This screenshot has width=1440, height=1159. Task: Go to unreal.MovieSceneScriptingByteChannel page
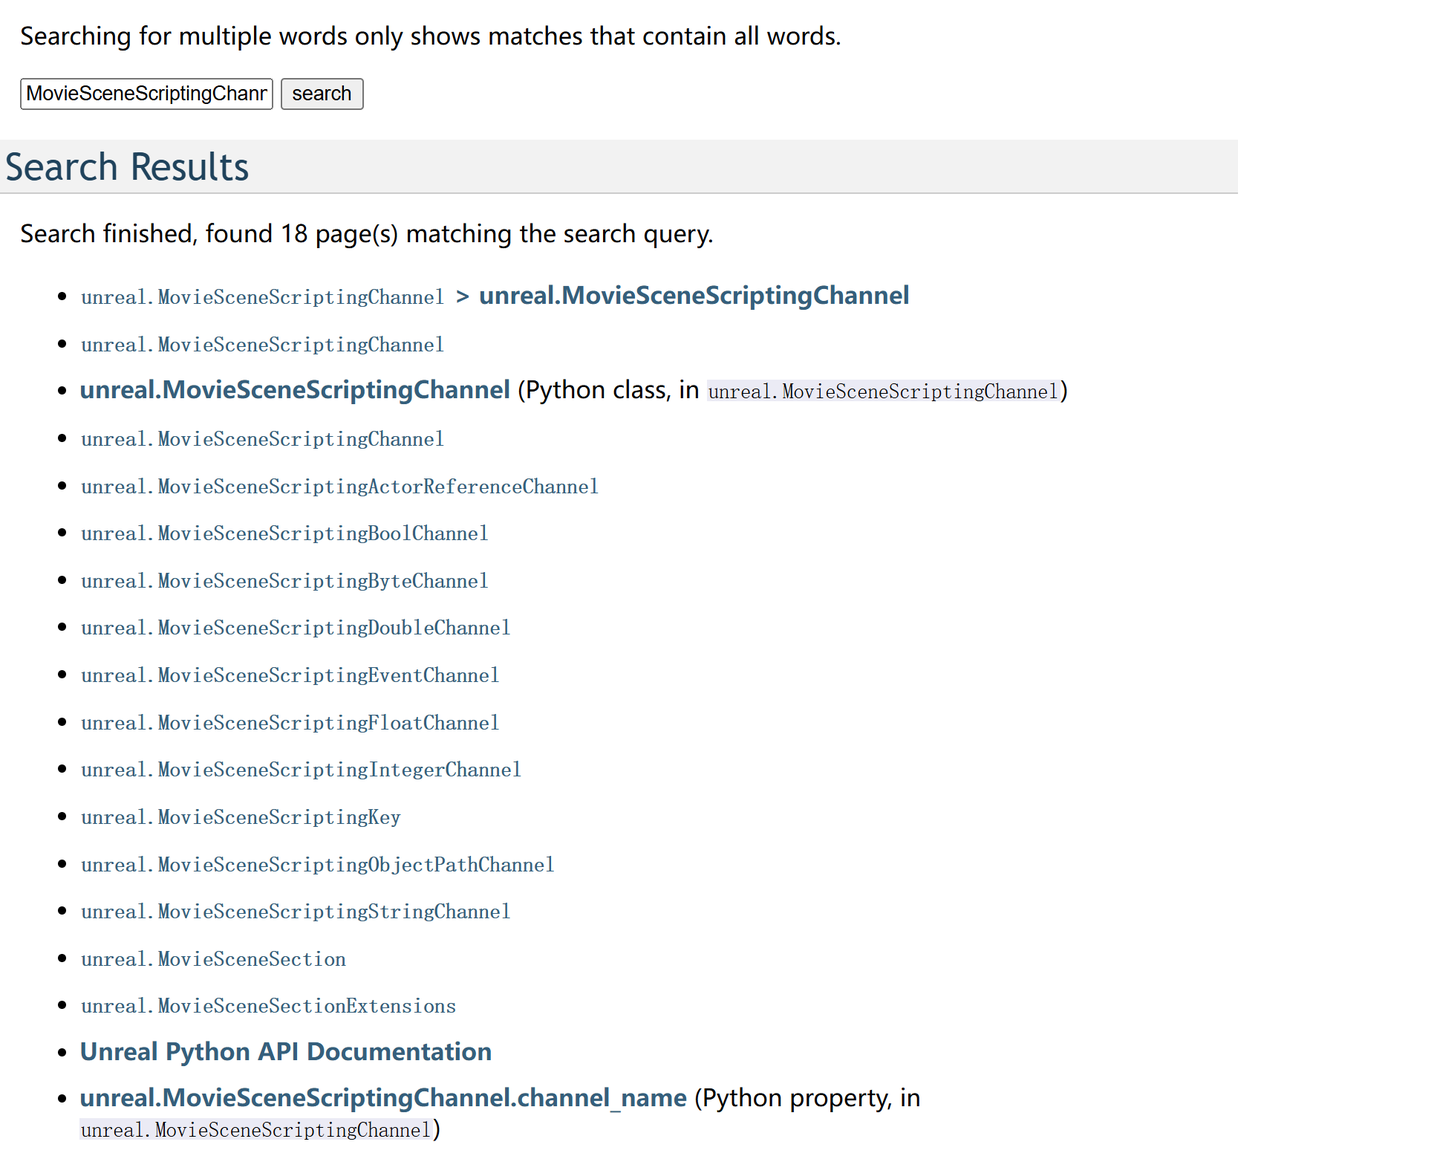(x=284, y=581)
